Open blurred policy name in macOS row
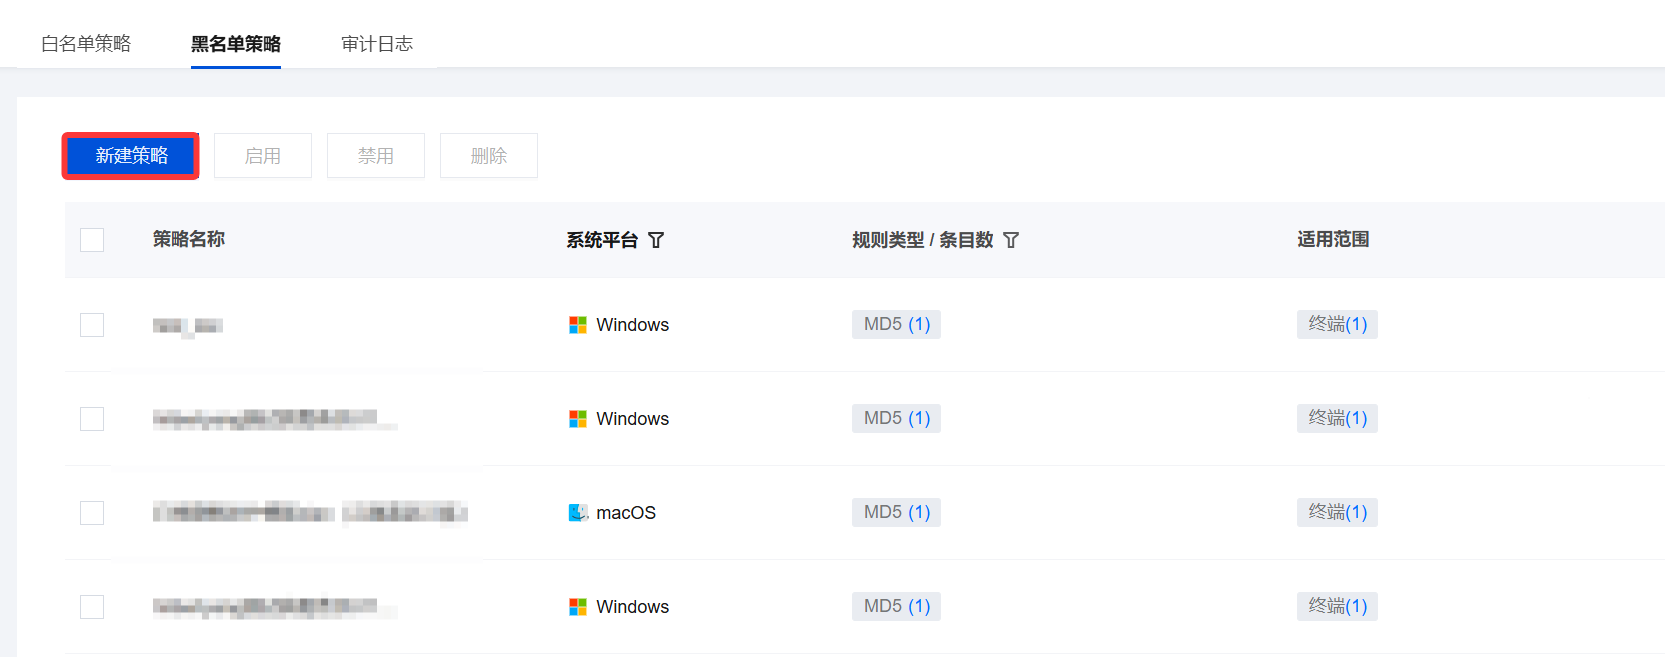 (x=310, y=513)
